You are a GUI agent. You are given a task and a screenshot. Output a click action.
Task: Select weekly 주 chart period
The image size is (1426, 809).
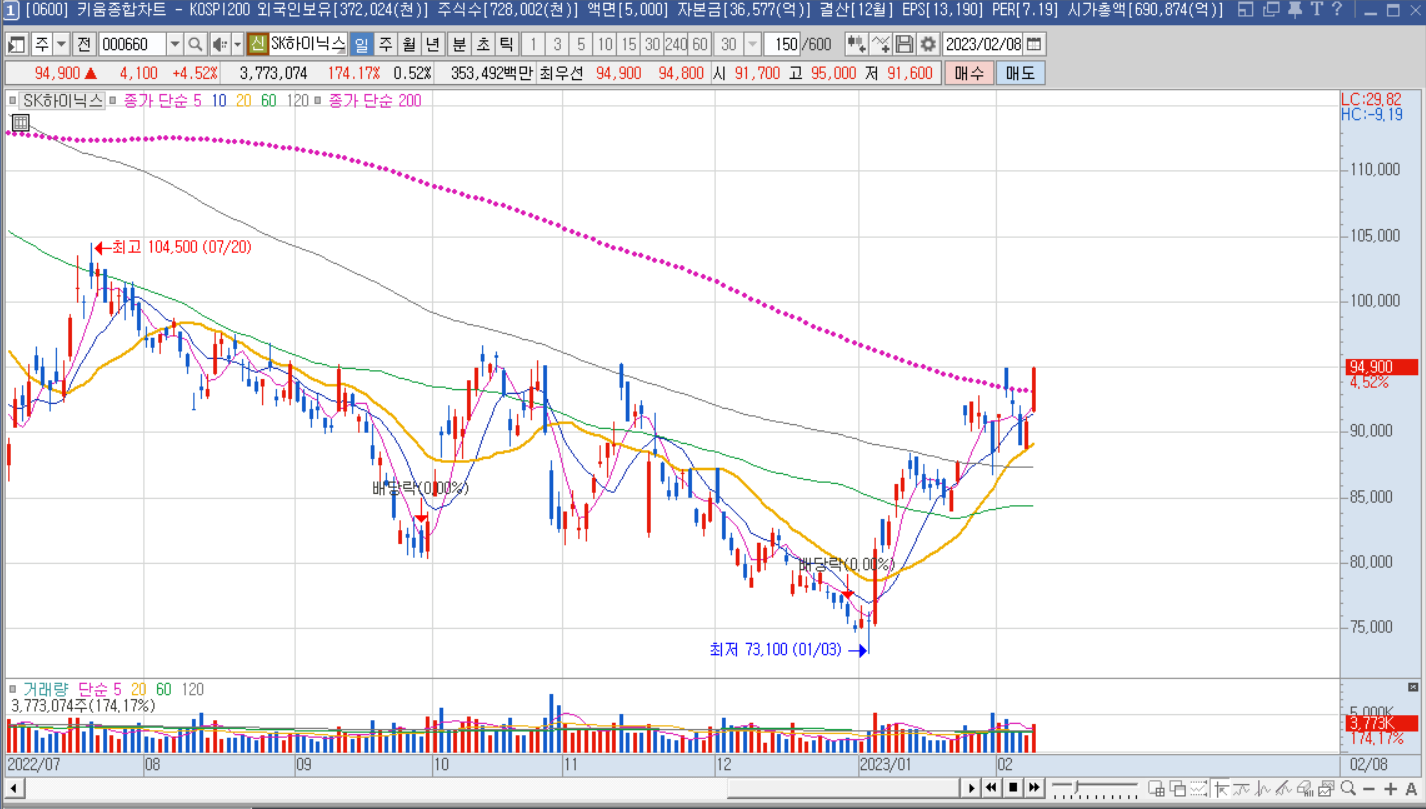tap(385, 44)
